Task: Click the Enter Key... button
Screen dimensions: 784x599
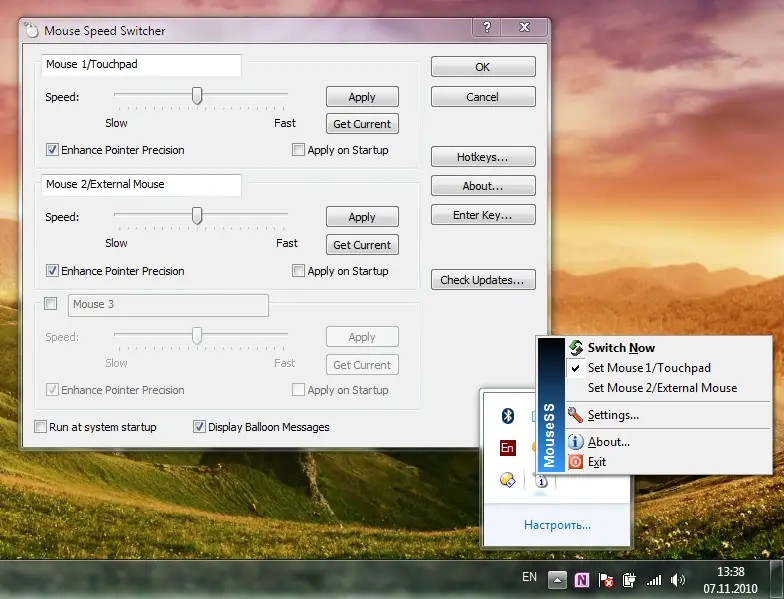Action: 483,214
